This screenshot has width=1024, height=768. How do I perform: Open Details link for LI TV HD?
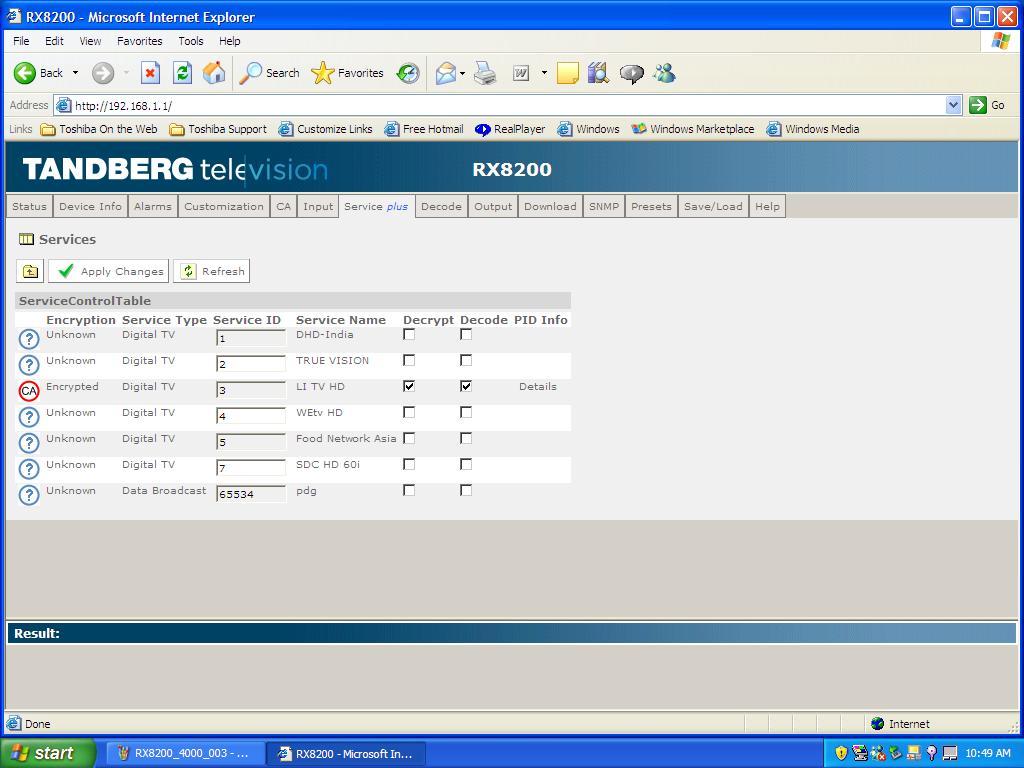pyautogui.click(x=537, y=386)
